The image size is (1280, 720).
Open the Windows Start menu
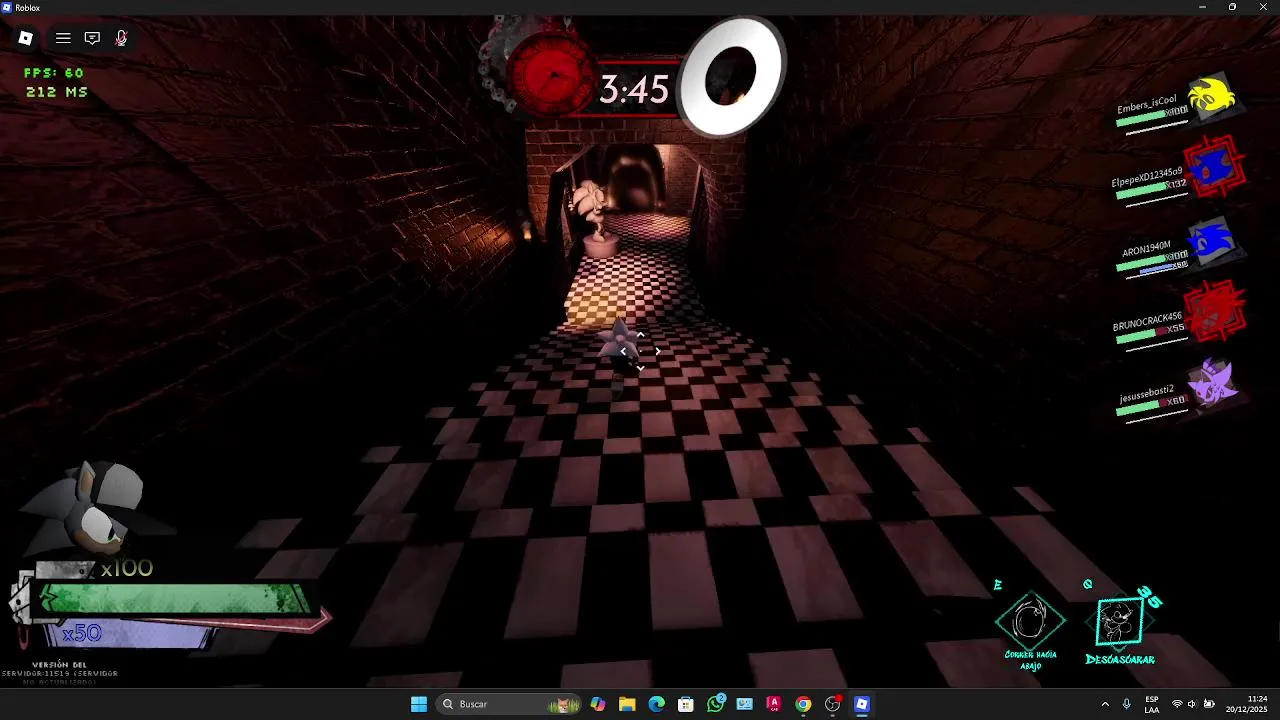pyautogui.click(x=419, y=704)
